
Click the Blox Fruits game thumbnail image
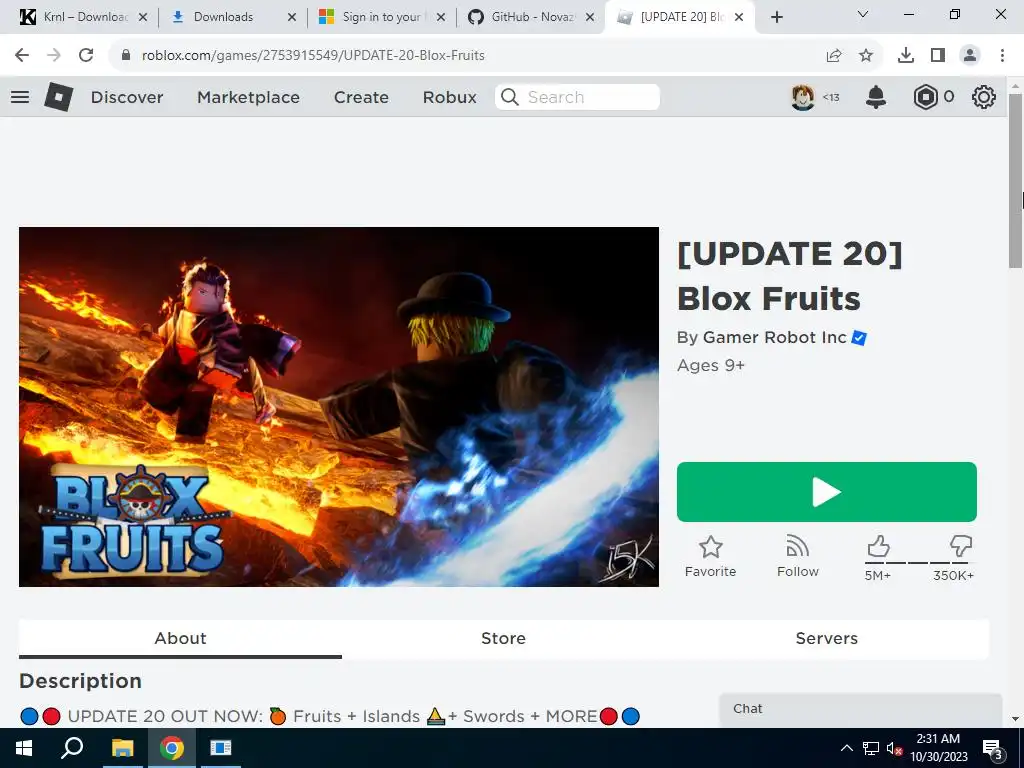(x=339, y=407)
